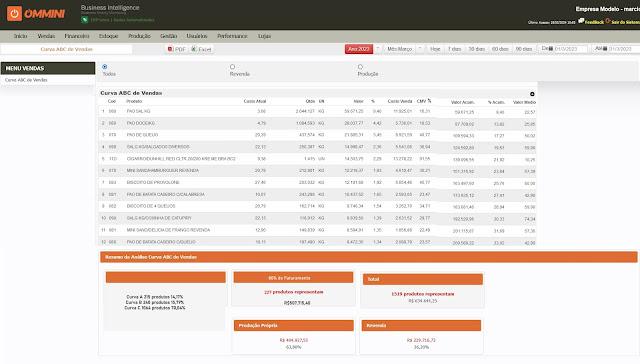Sort by the Valor Acum. column header
This screenshot has height=364, width=640.
coord(462,102)
